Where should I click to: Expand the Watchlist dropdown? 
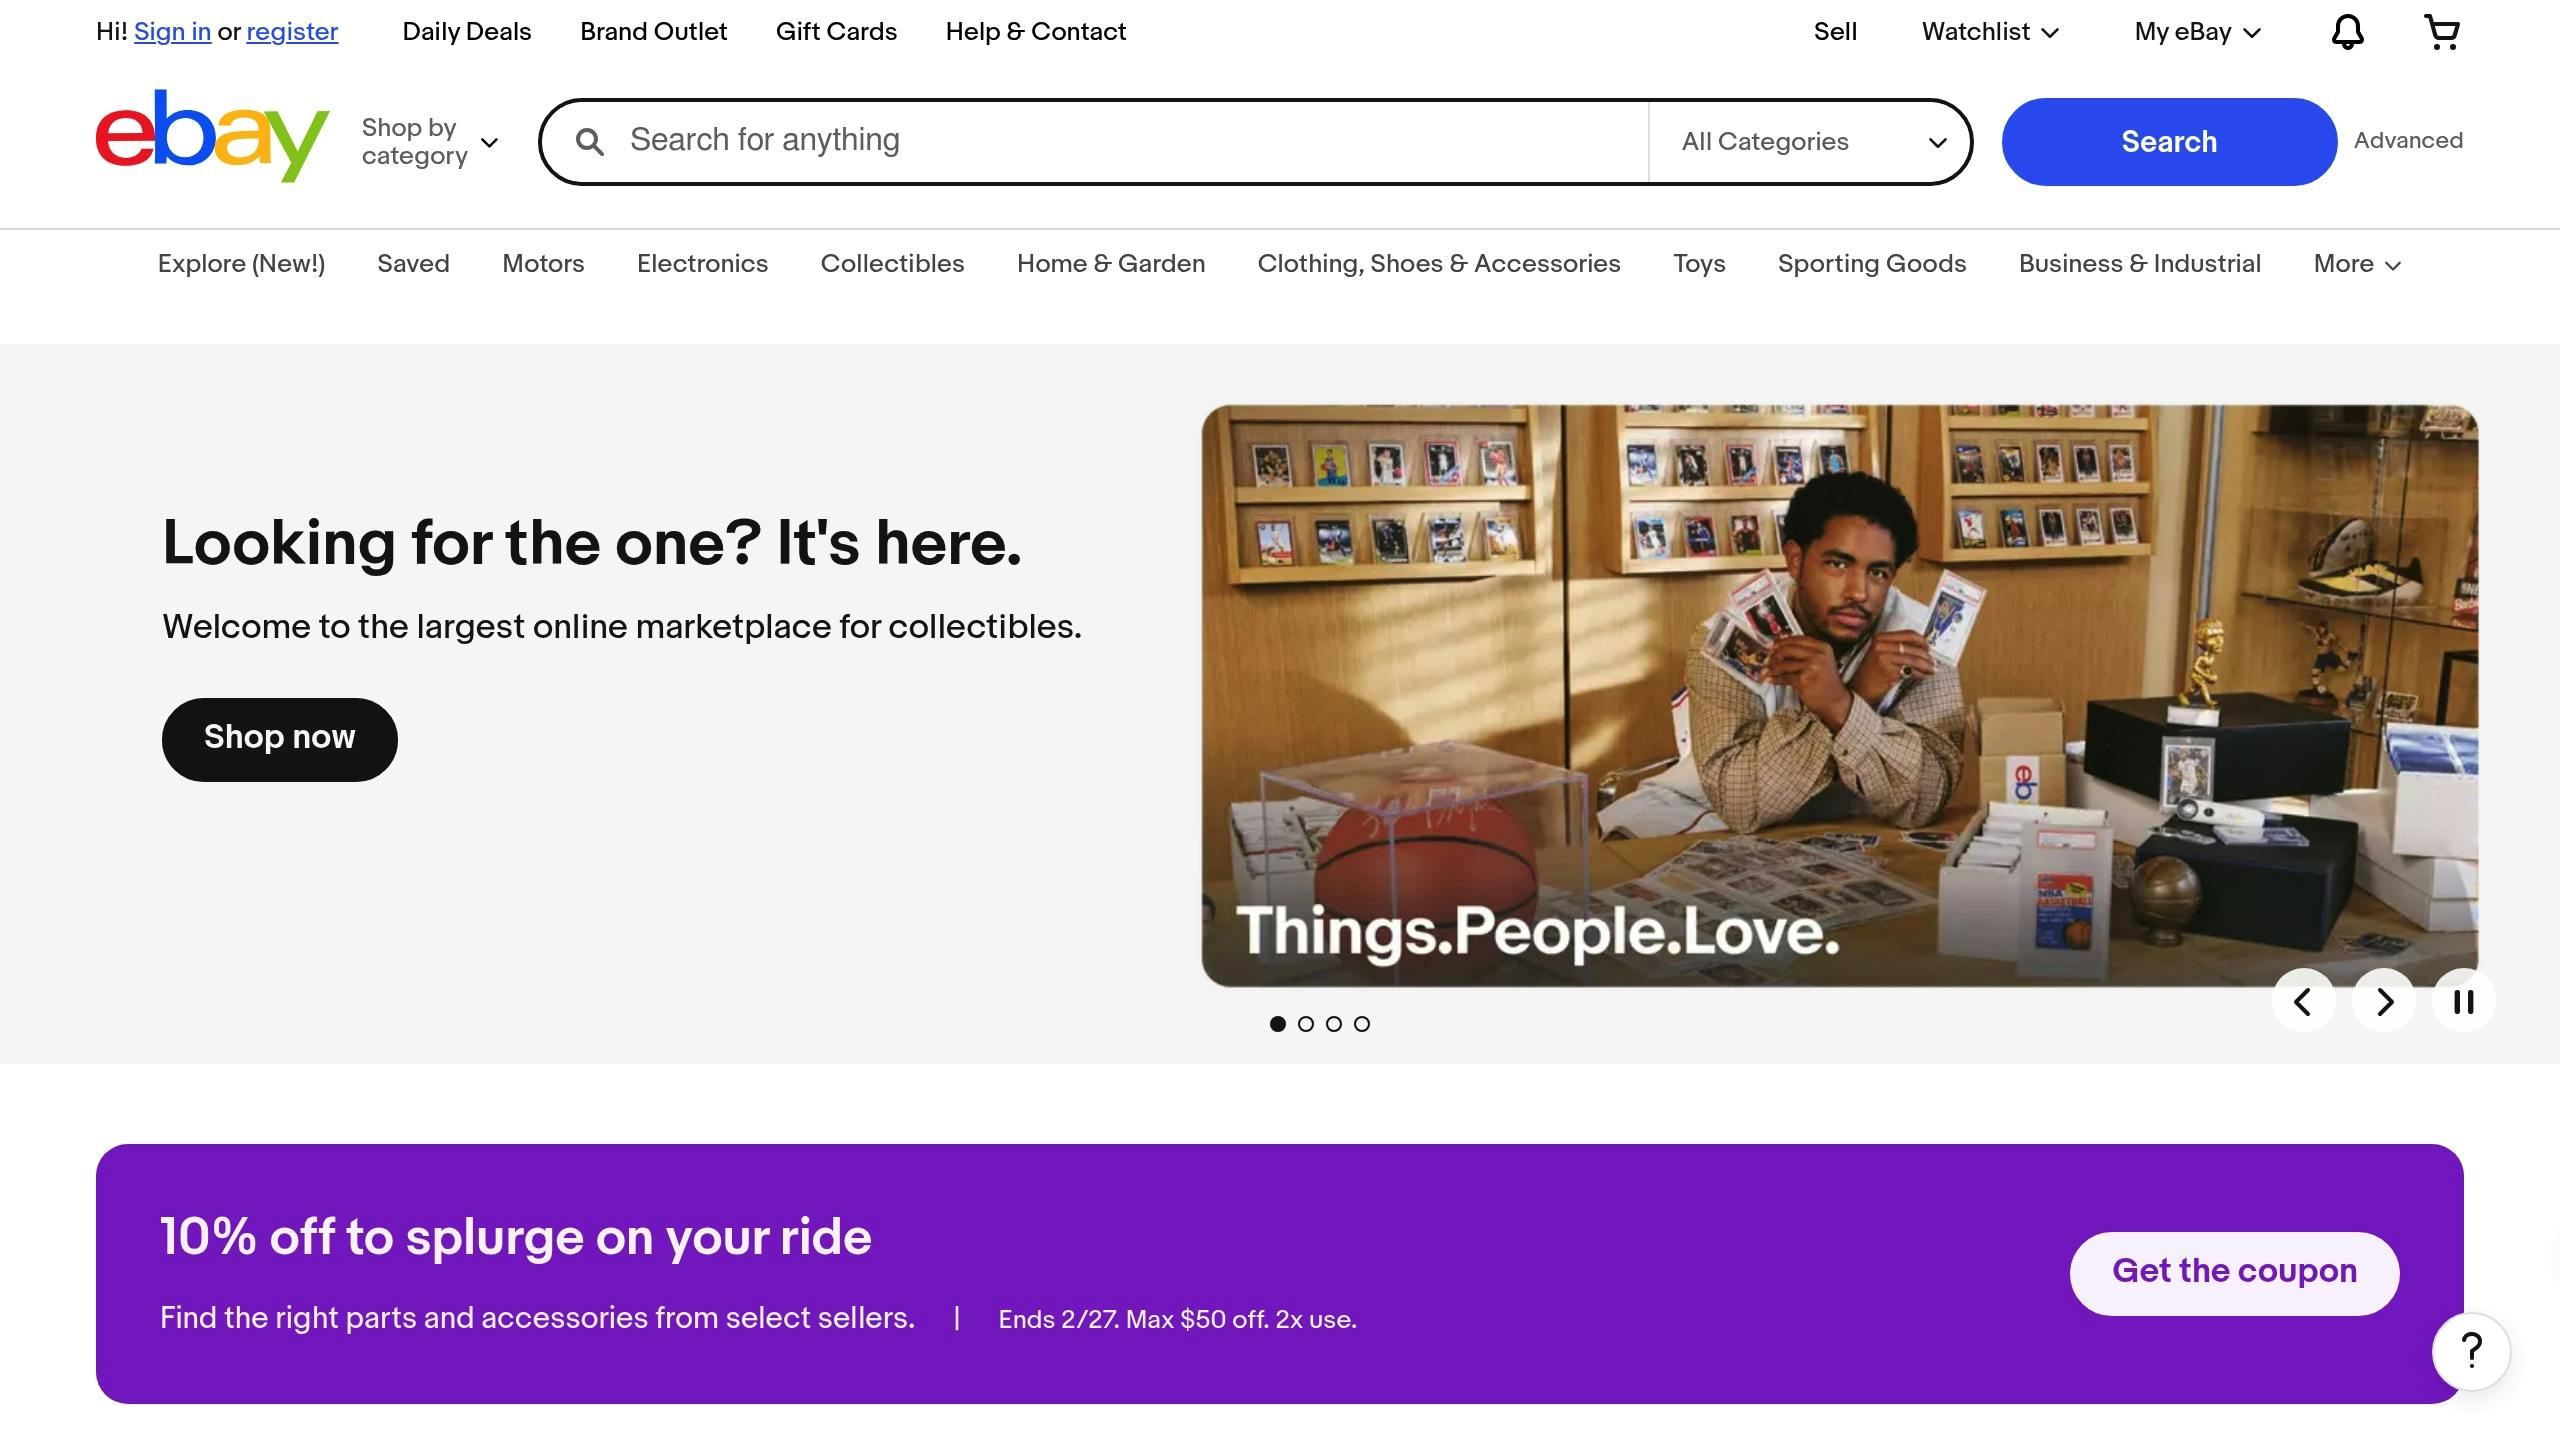point(1990,32)
